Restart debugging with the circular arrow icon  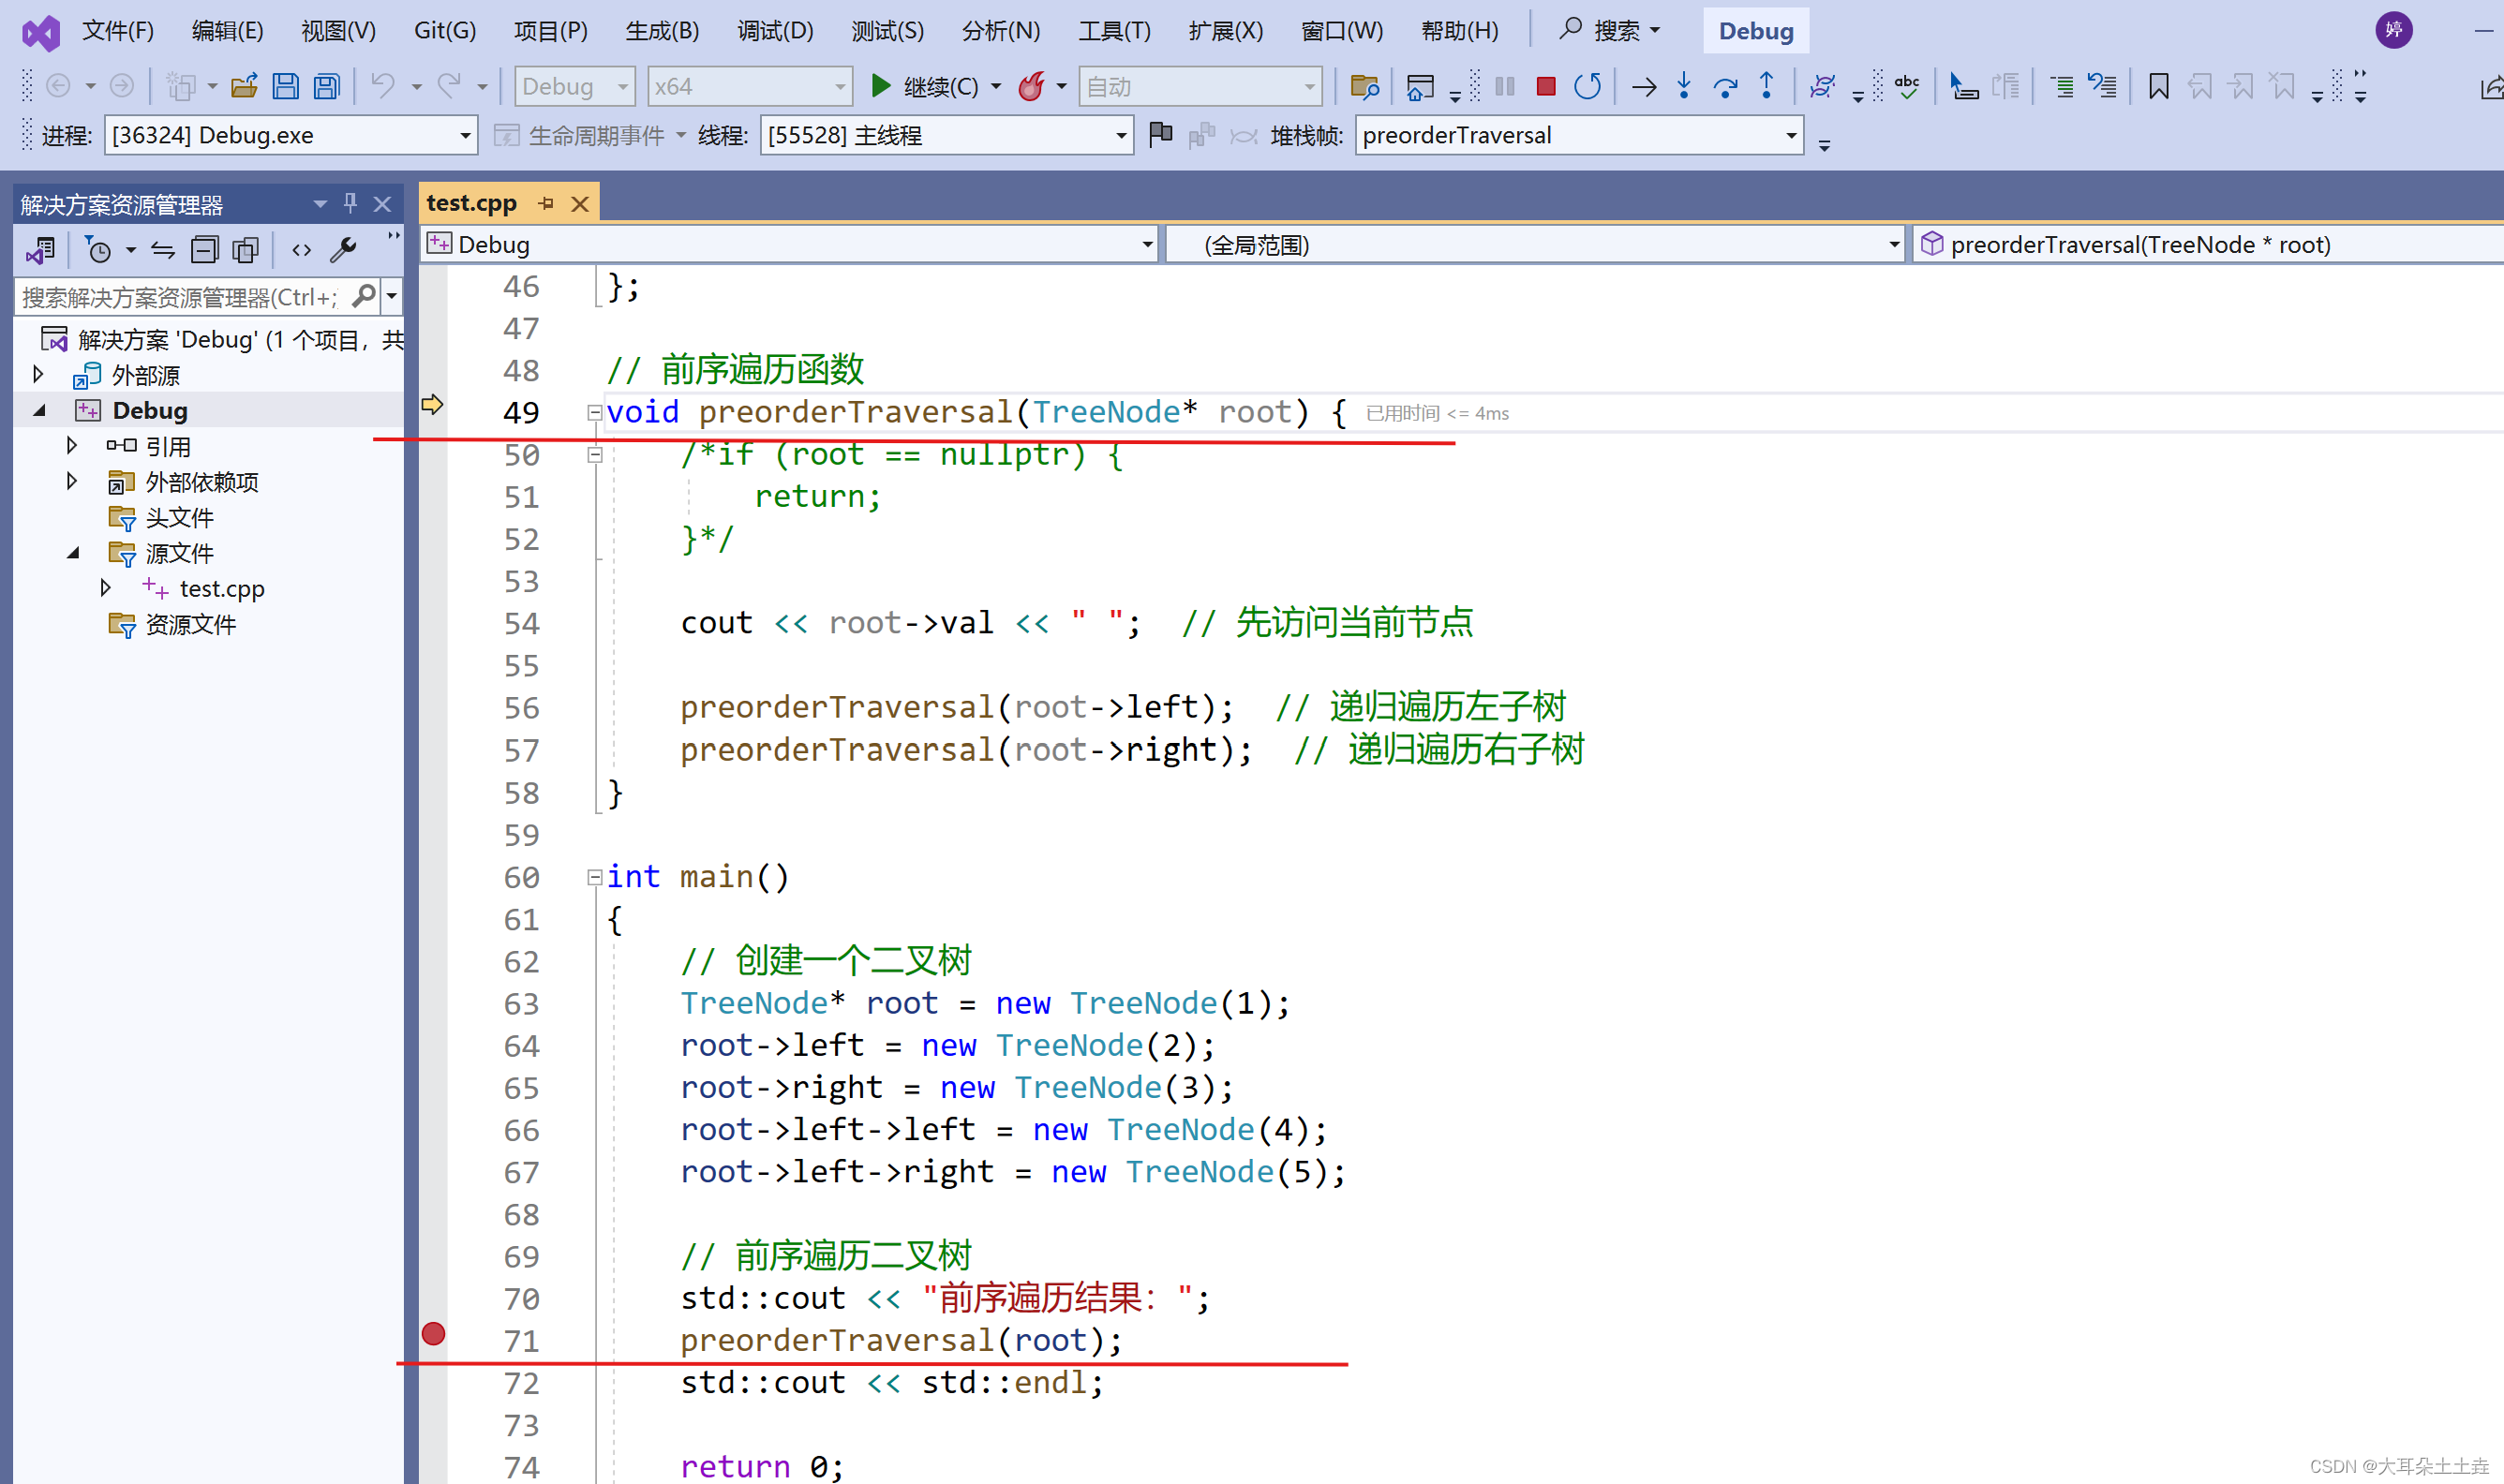1587,87
